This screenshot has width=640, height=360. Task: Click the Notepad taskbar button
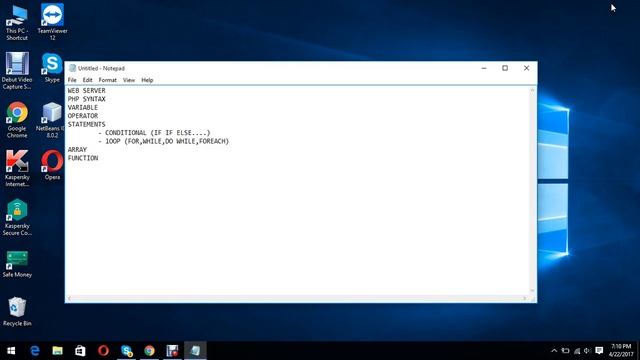pyautogui.click(x=195, y=351)
